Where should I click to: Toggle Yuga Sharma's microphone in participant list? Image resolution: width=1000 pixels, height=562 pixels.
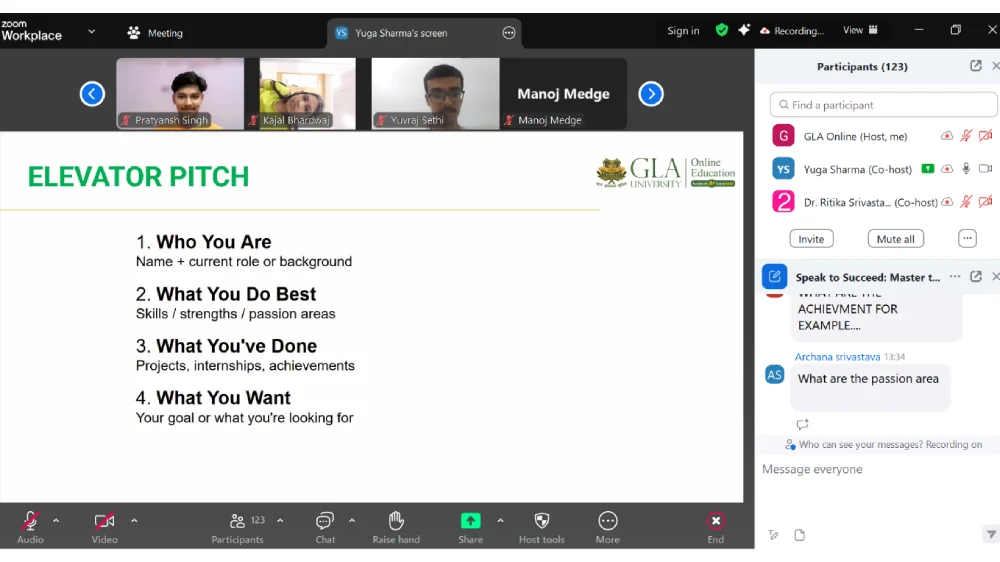point(966,169)
